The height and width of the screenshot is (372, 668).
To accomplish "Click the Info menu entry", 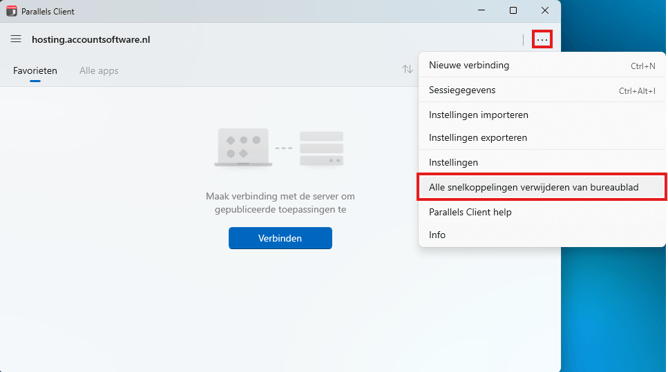I will (542, 235).
